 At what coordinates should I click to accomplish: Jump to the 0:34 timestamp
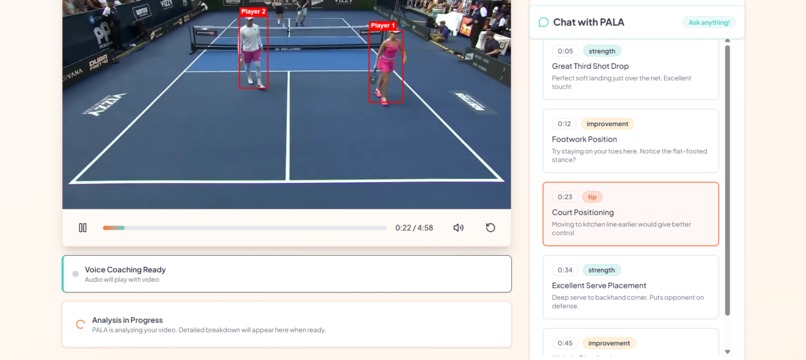point(565,270)
